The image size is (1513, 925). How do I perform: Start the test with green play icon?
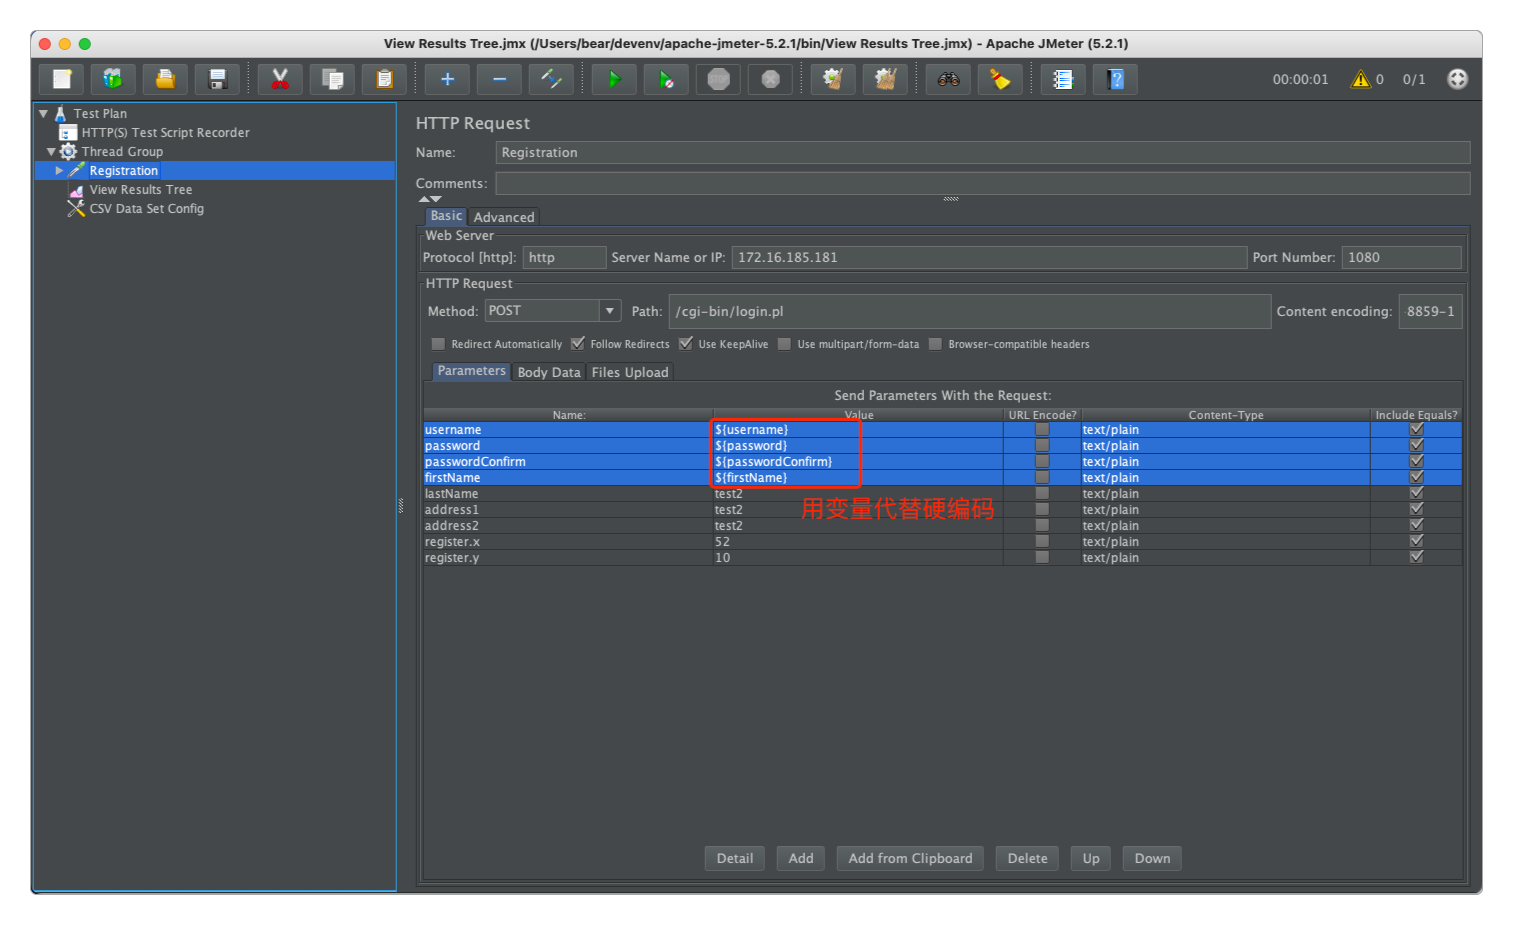click(x=614, y=79)
